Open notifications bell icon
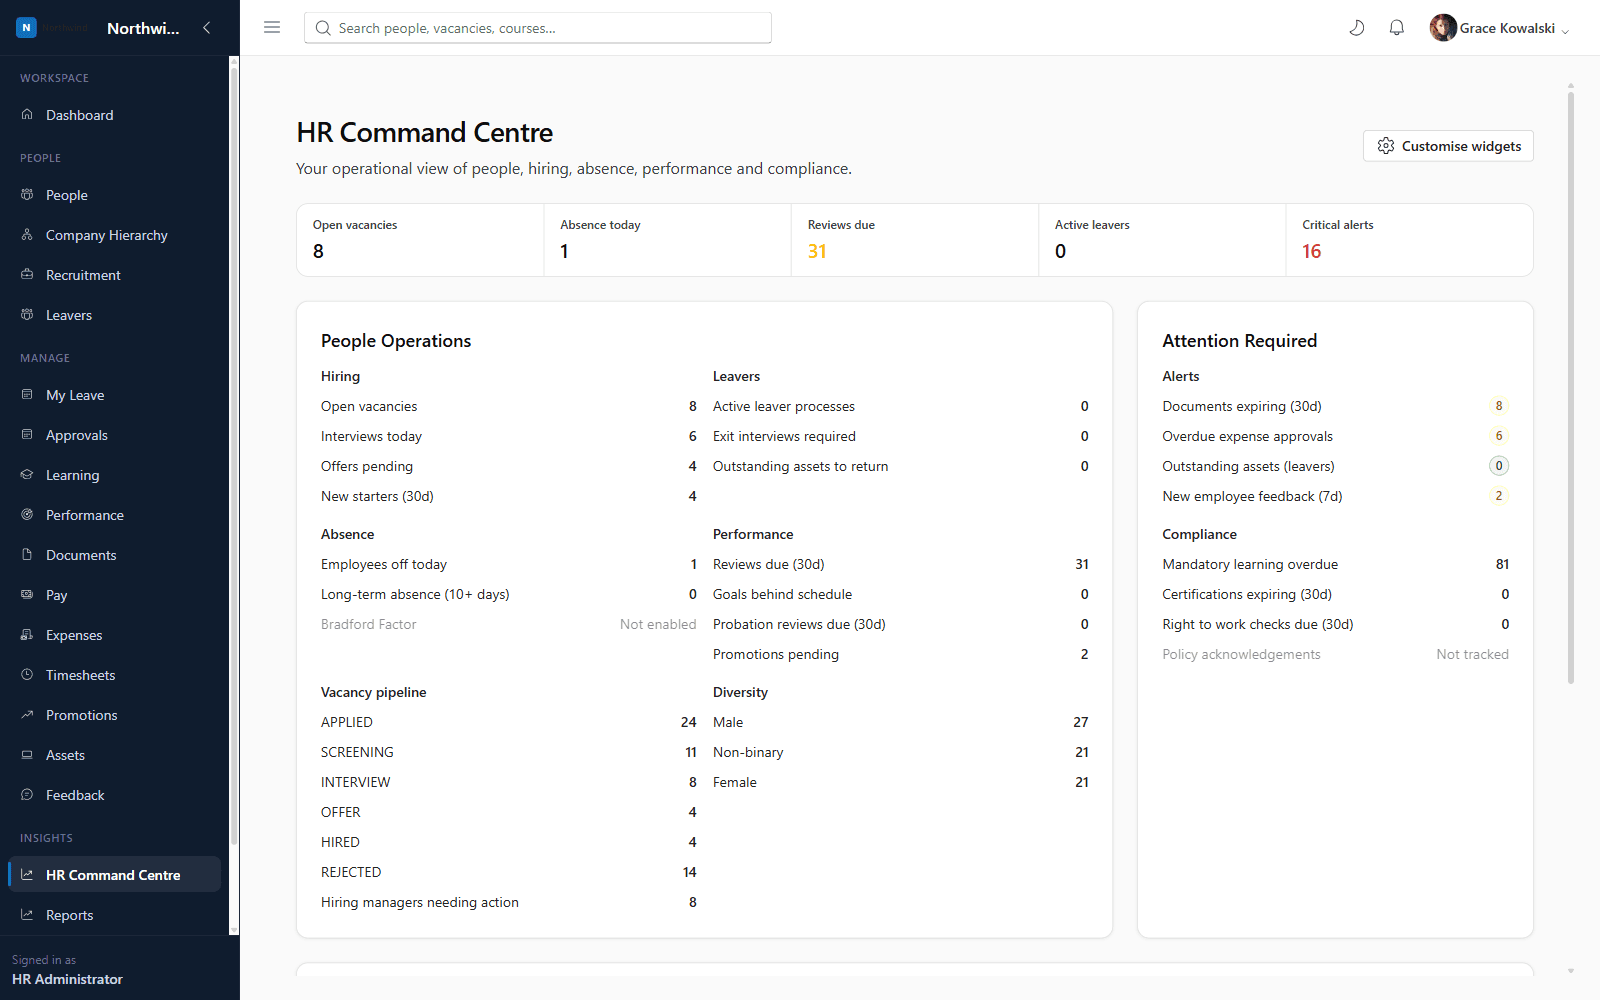 click(1397, 28)
